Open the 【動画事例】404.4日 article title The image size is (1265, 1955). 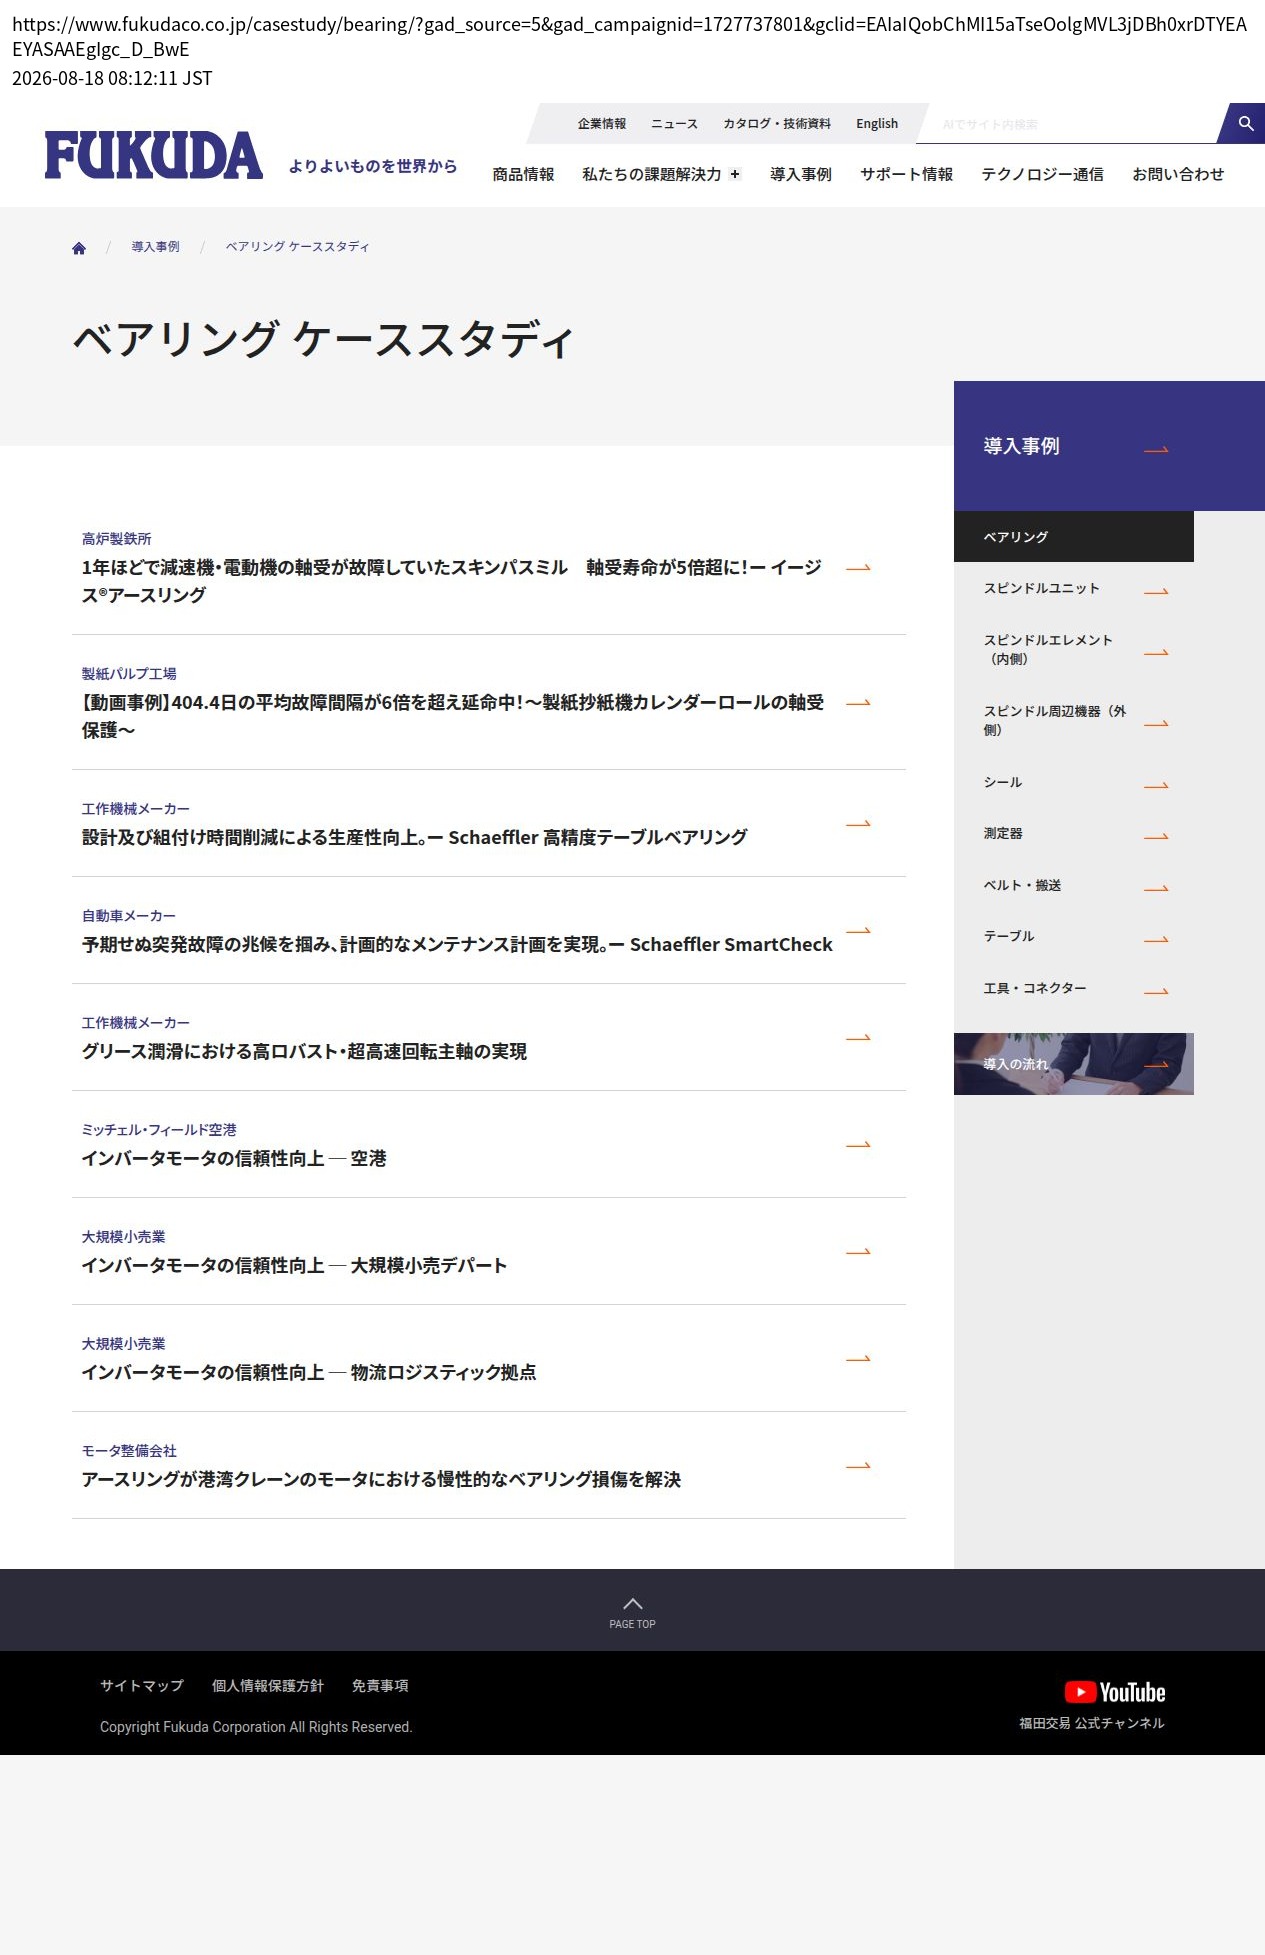pyautogui.click(x=453, y=716)
